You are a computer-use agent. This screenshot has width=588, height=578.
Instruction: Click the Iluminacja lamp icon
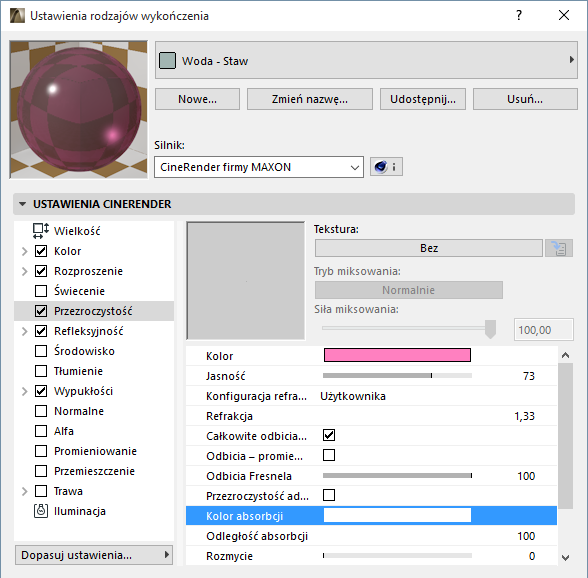pos(41,511)
